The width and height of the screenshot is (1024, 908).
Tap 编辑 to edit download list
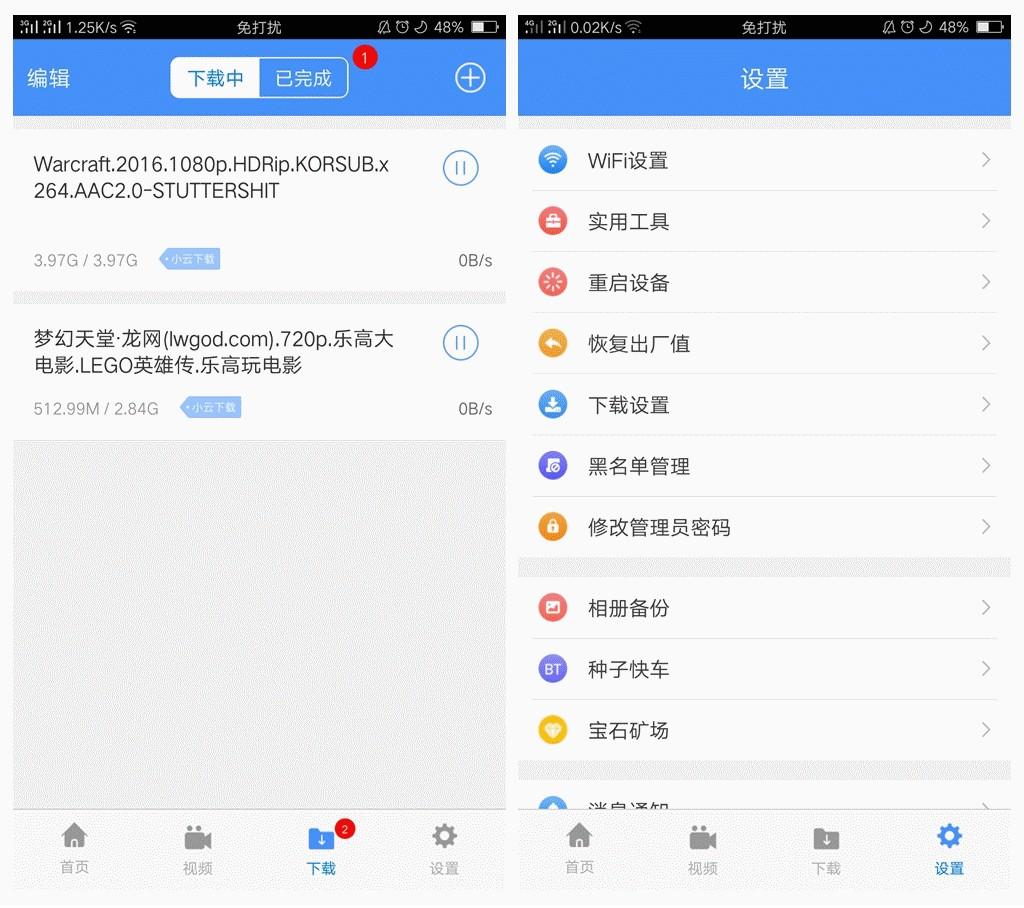coord(47,78)
